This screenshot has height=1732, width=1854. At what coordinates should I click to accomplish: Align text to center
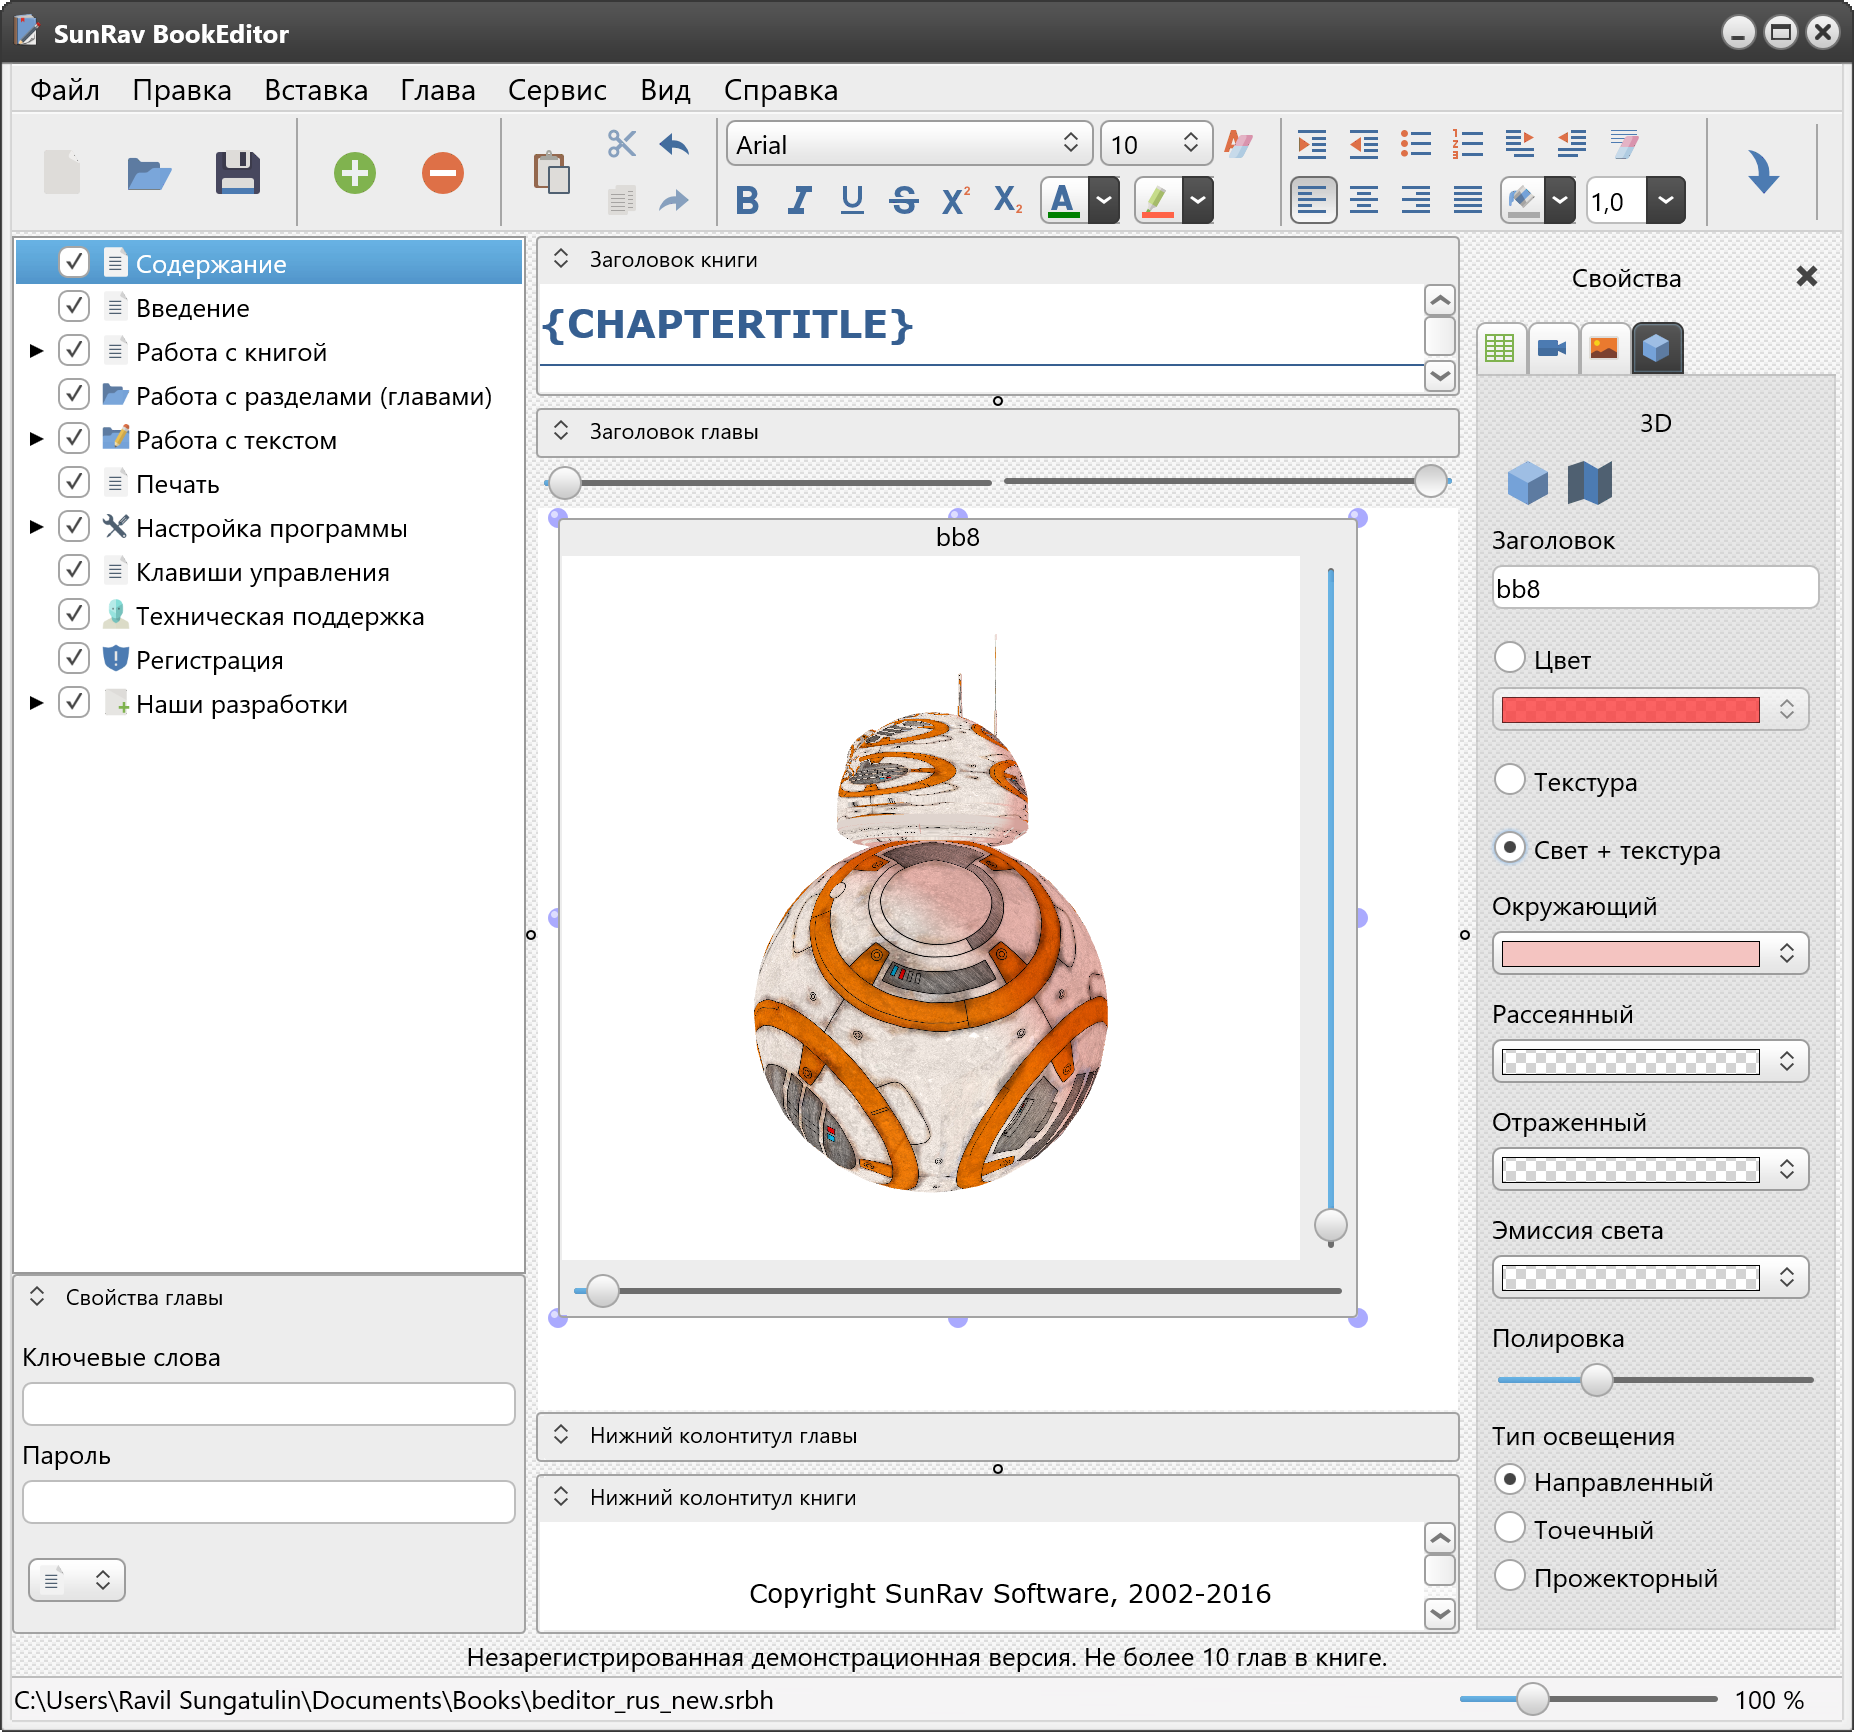[x=1364, y=201]
